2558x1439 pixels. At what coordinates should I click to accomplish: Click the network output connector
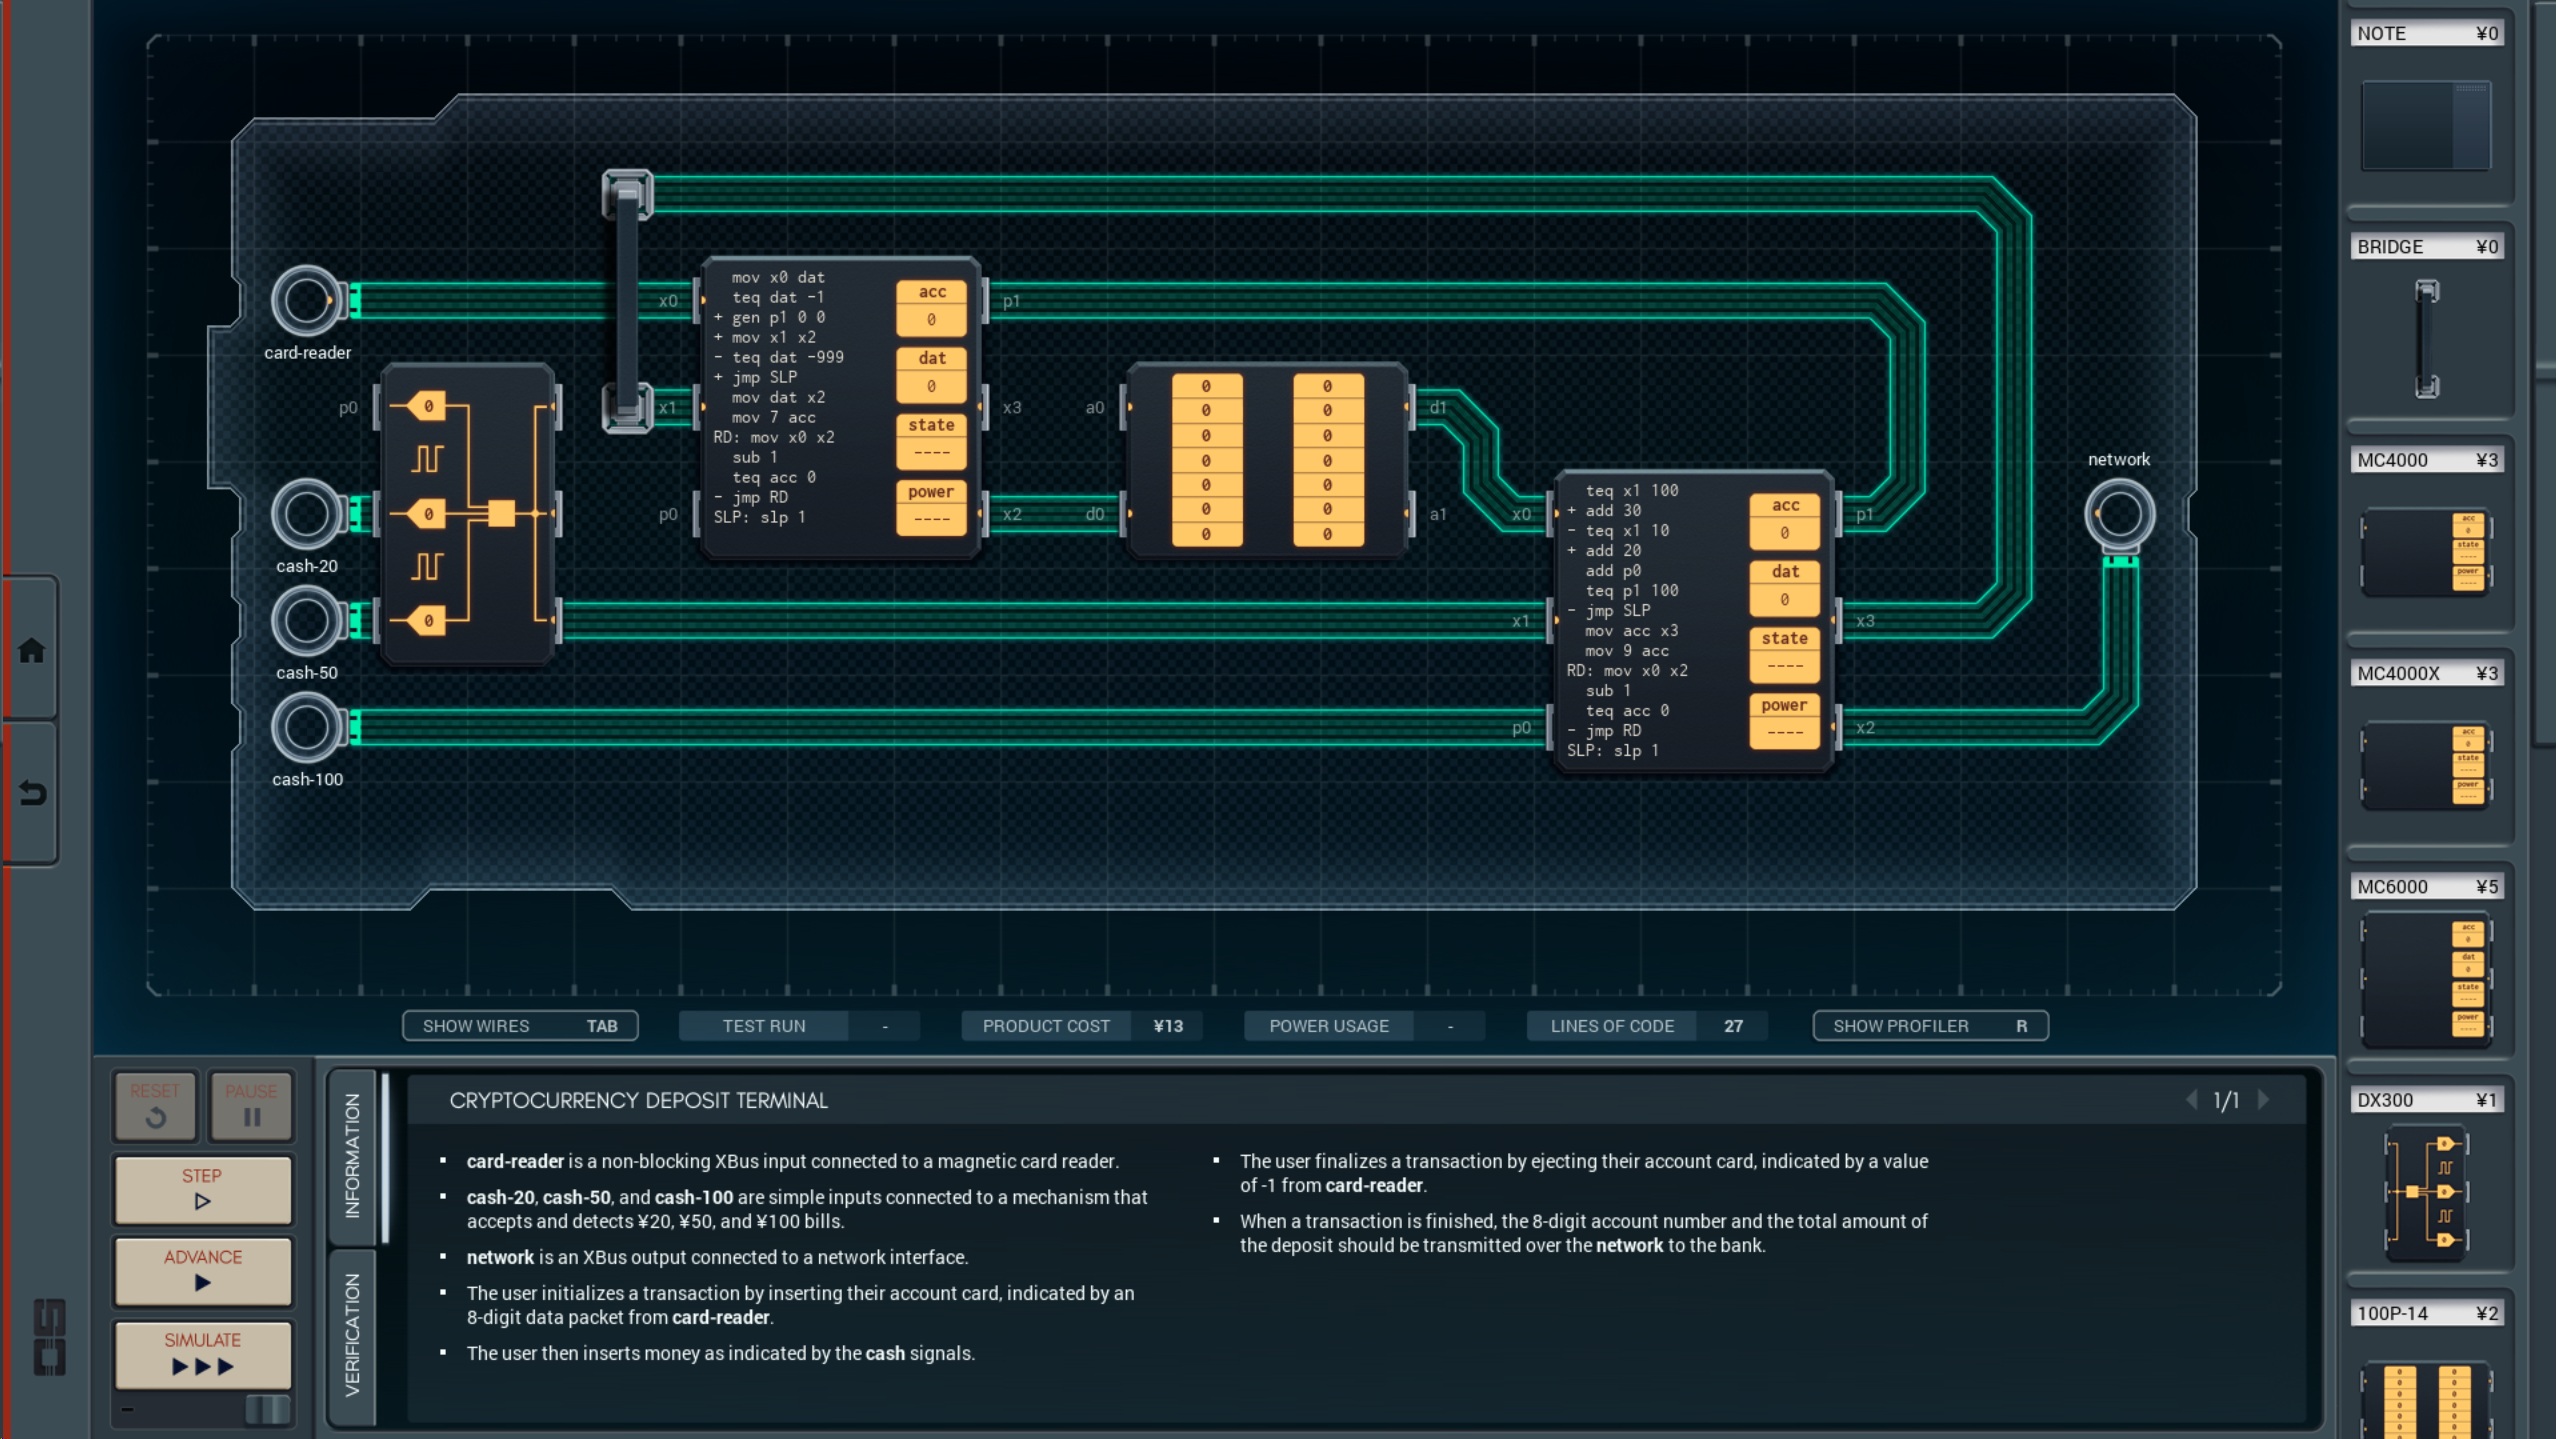(2118, 515)
